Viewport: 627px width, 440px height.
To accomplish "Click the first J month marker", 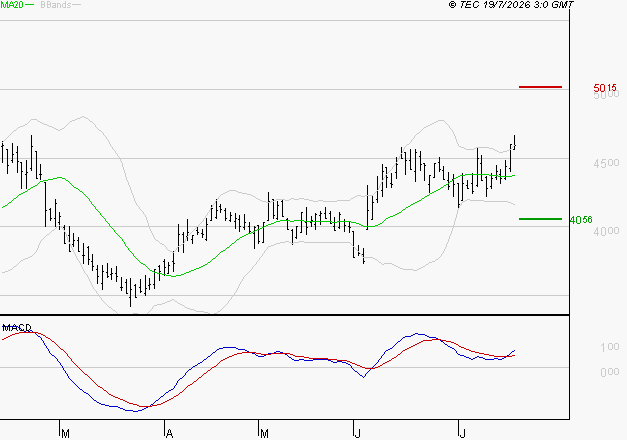I will (x=357, y=434).
